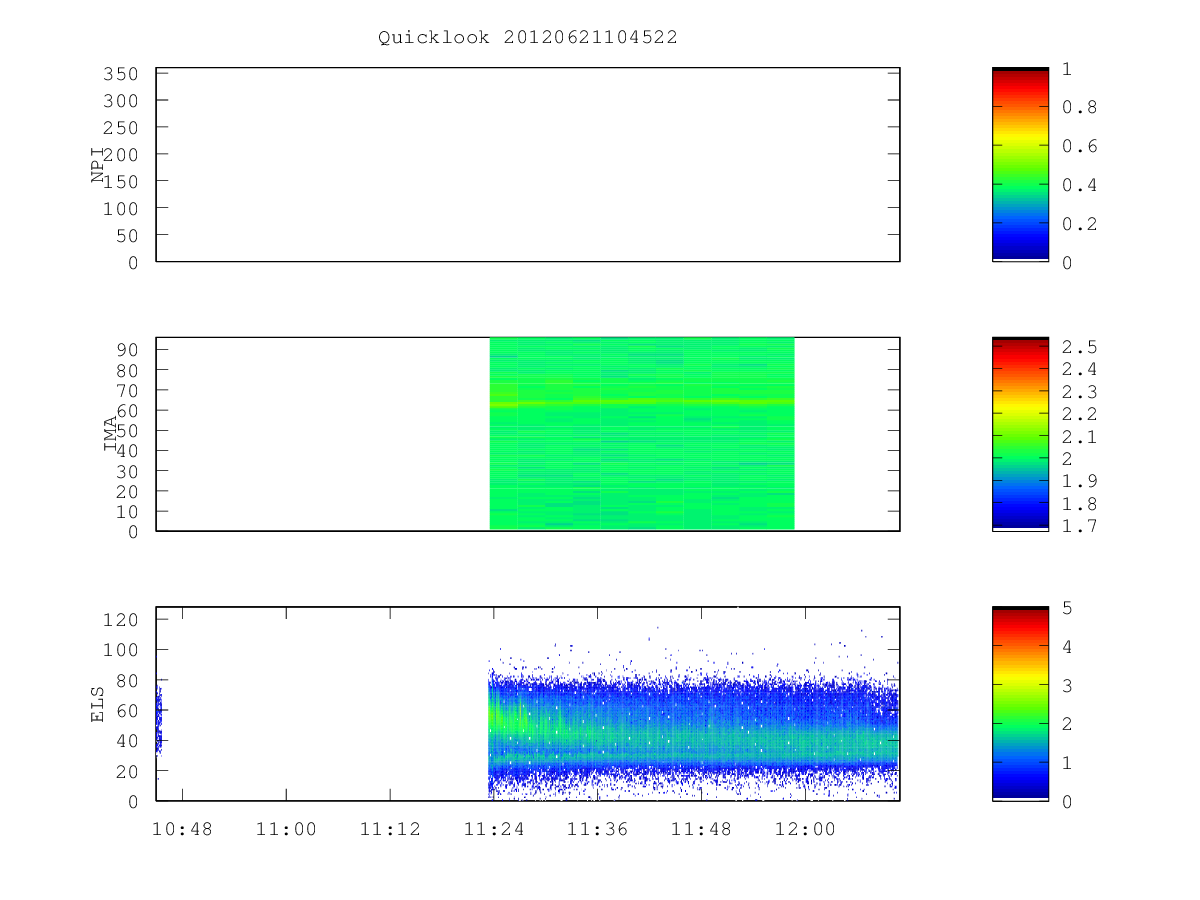The height and width of the screenshot is (900, 1200).
Task: Click the green IMA spectrogram data block
Action: 641,433
